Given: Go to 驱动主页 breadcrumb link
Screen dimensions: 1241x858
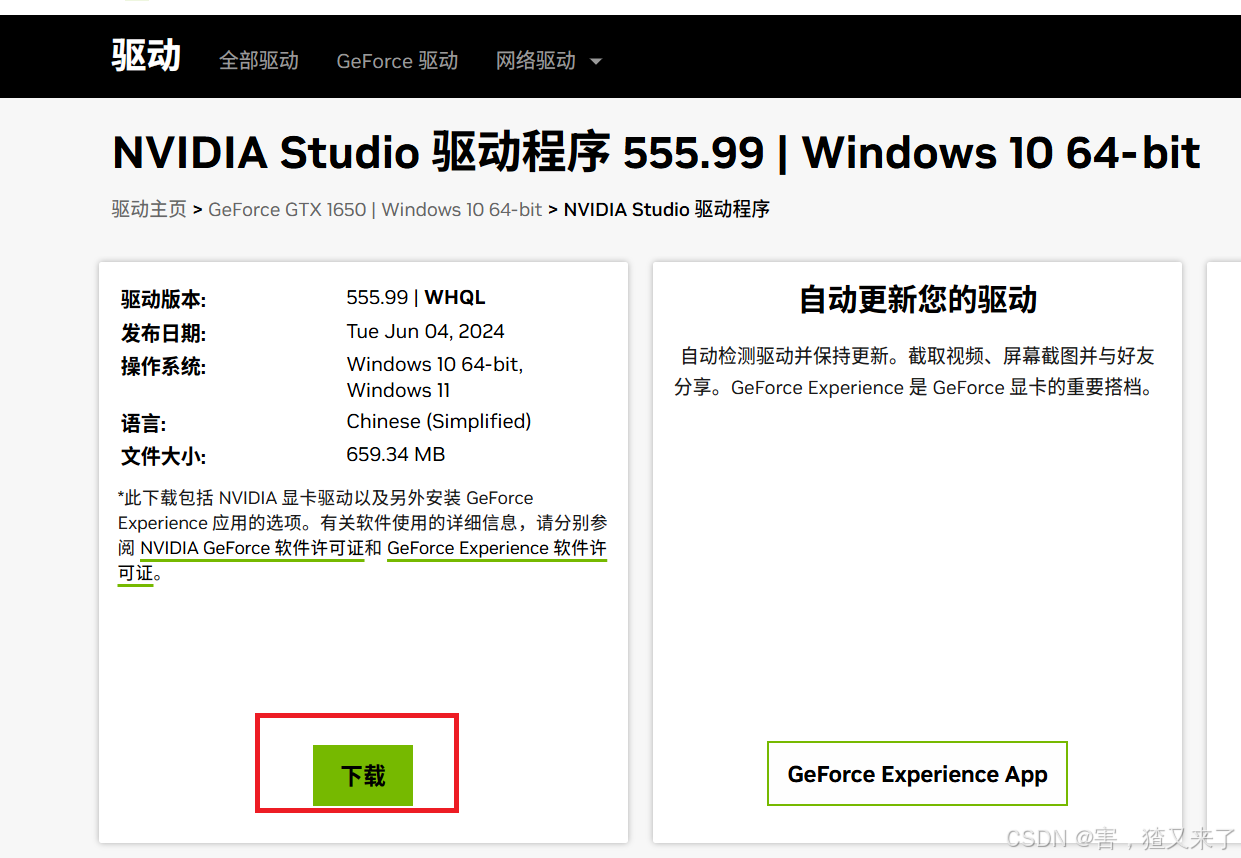Looking at the screenshot, I should click(x=149, y=210).
